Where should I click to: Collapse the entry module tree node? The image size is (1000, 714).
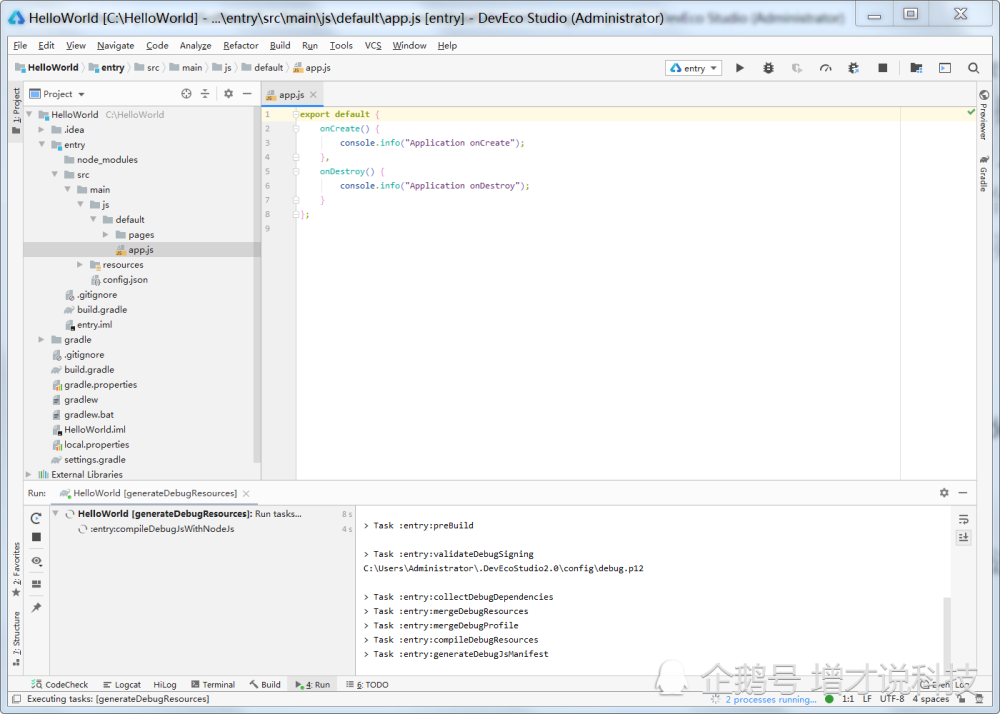[x=42, y=145]
